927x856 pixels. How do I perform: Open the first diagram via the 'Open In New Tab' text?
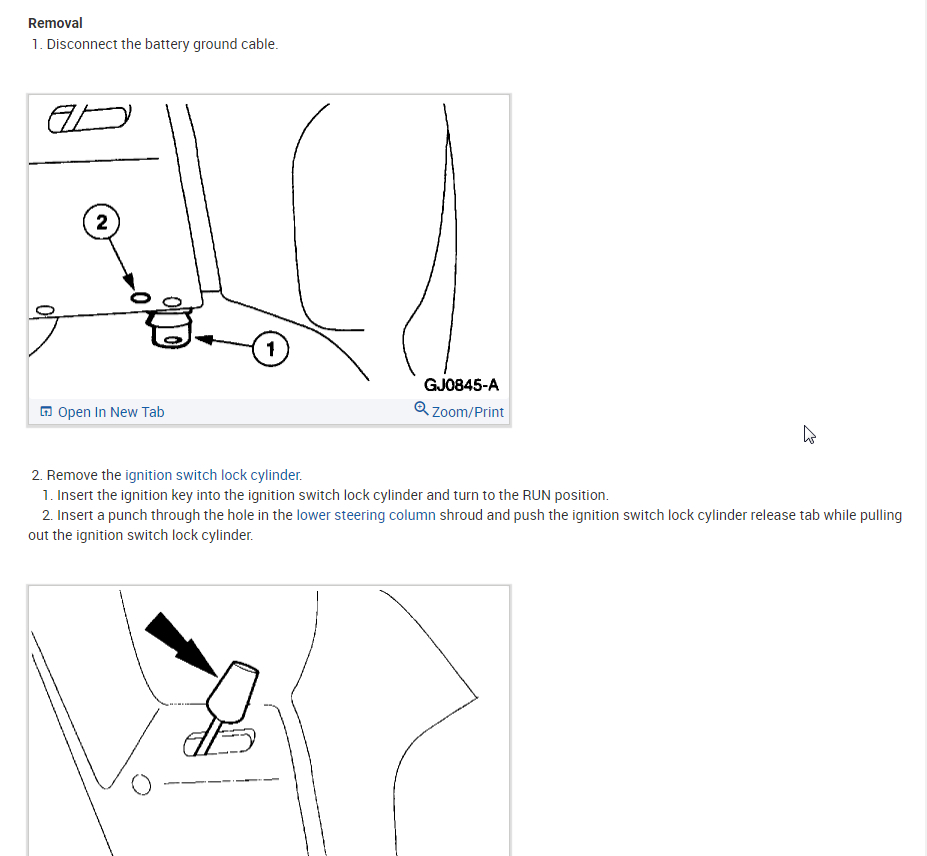[x=111, y=412]
